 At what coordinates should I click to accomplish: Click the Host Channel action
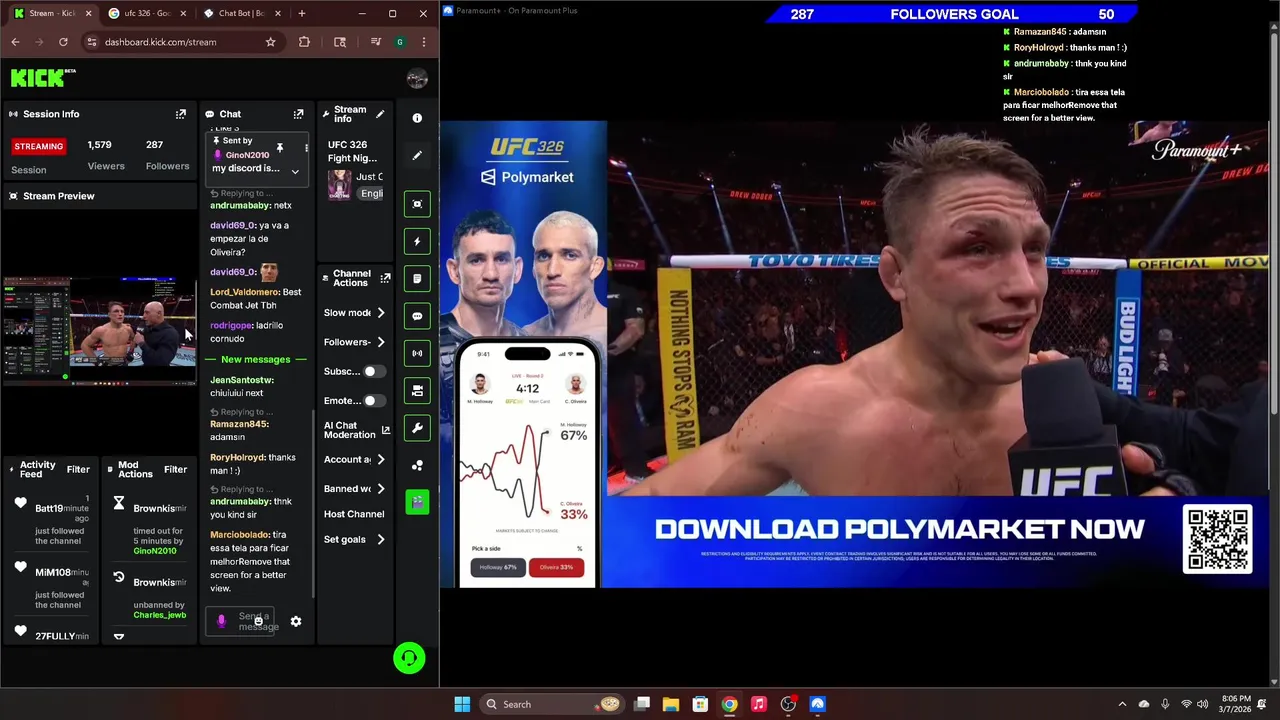pyautogui.click(x=354, y=514)
